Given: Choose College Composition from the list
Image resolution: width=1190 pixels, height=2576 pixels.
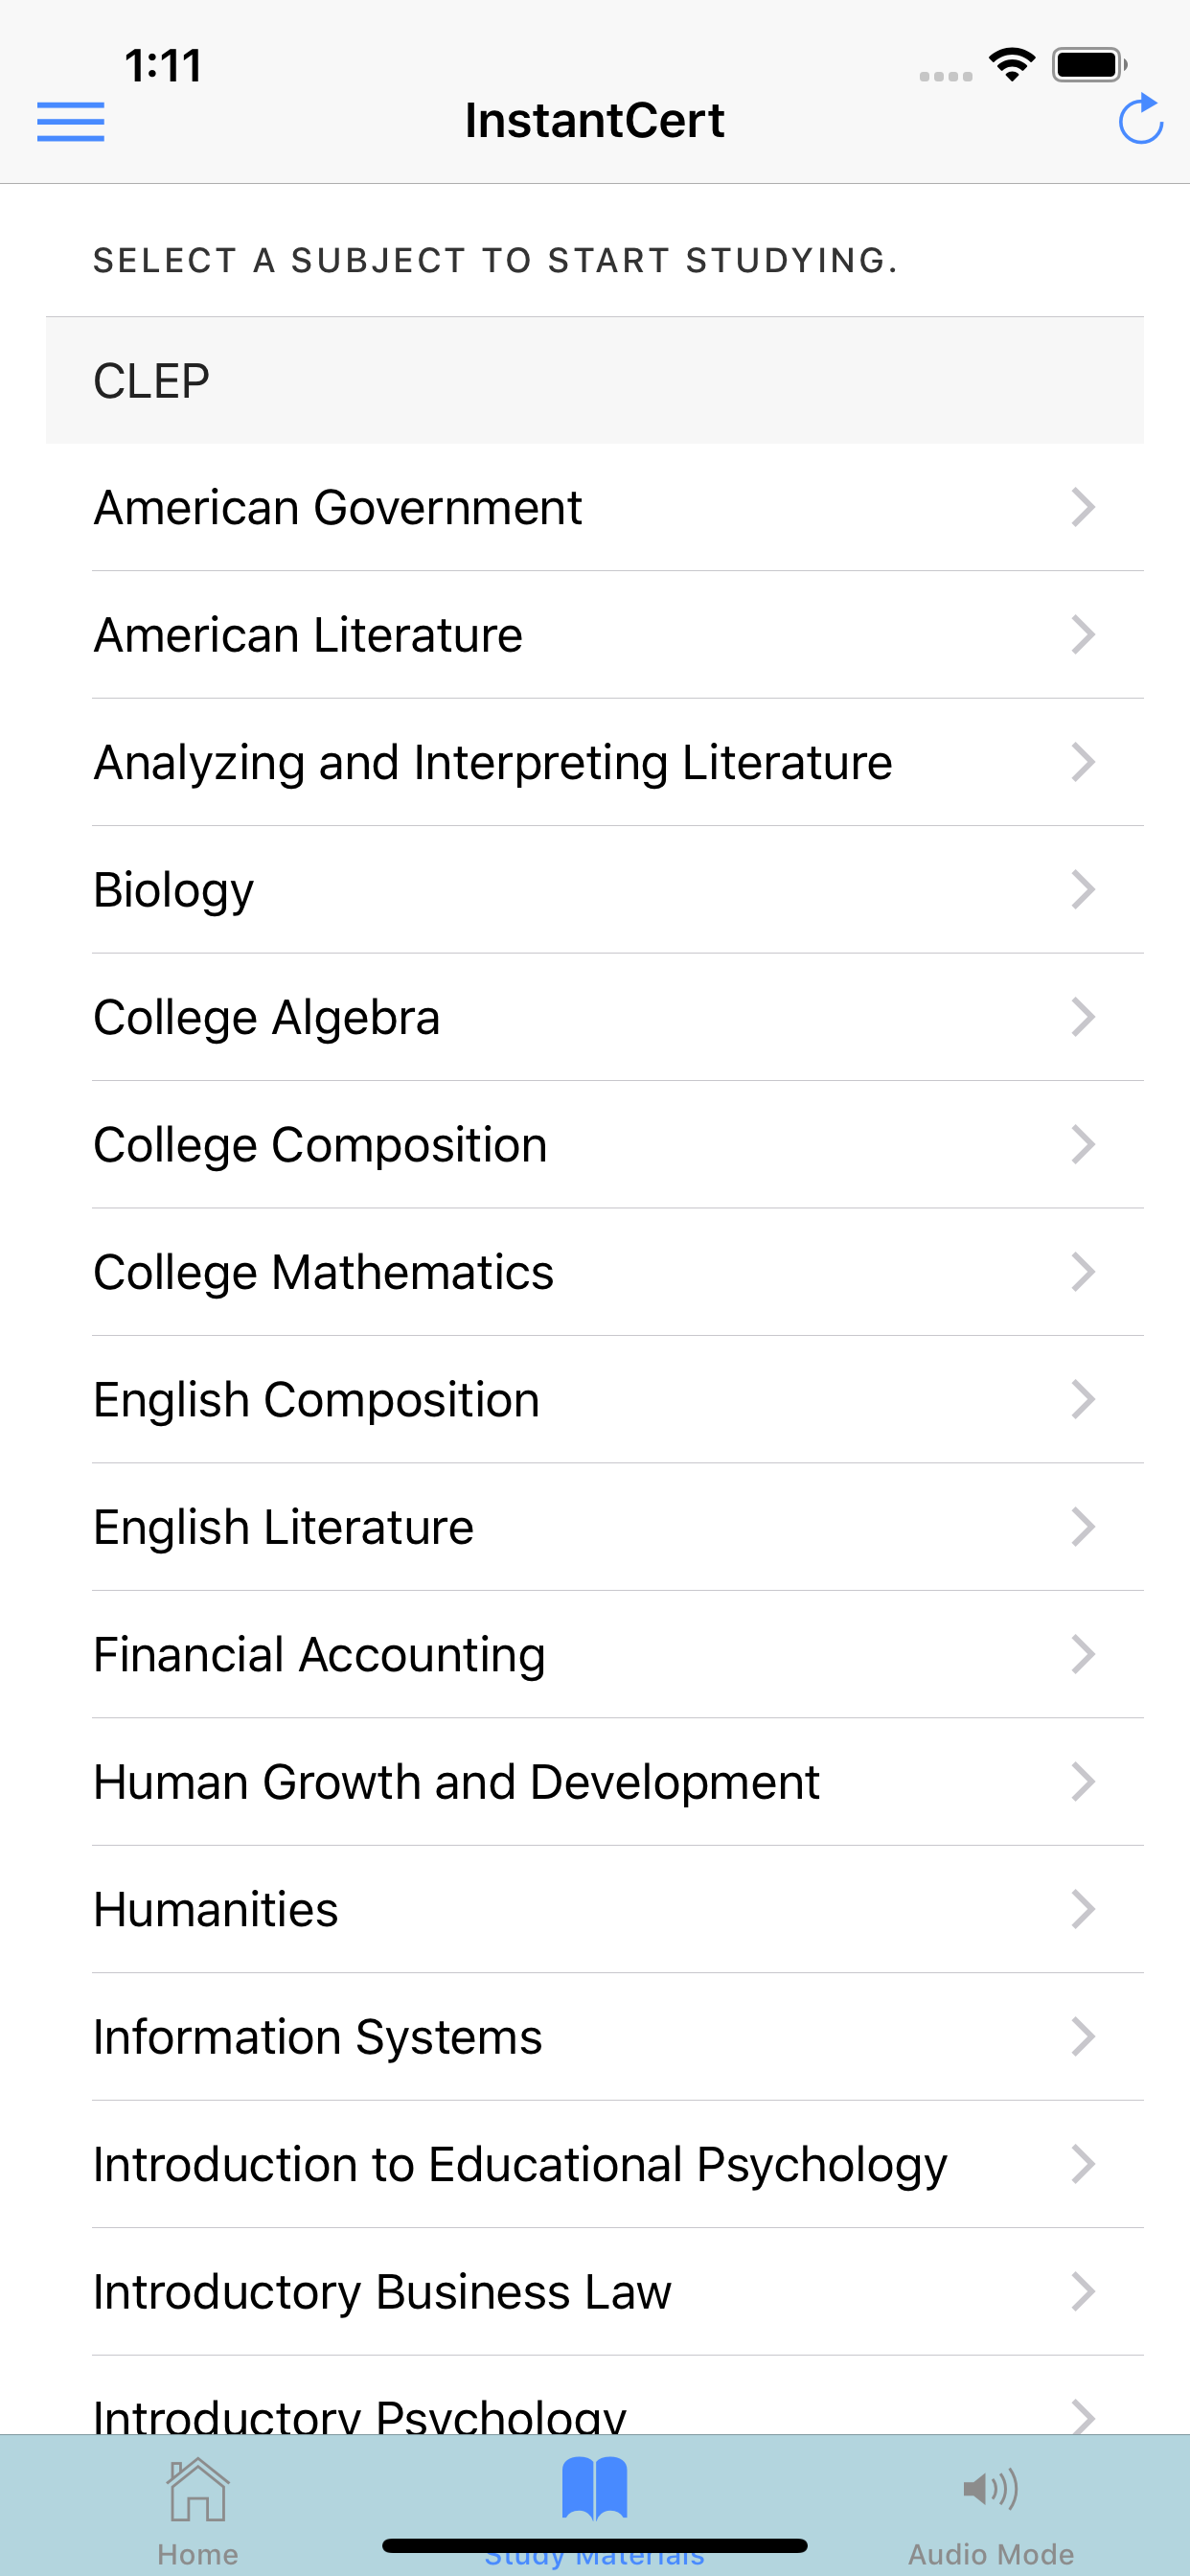Looking at the screenshot, I should pos(320,1145).
